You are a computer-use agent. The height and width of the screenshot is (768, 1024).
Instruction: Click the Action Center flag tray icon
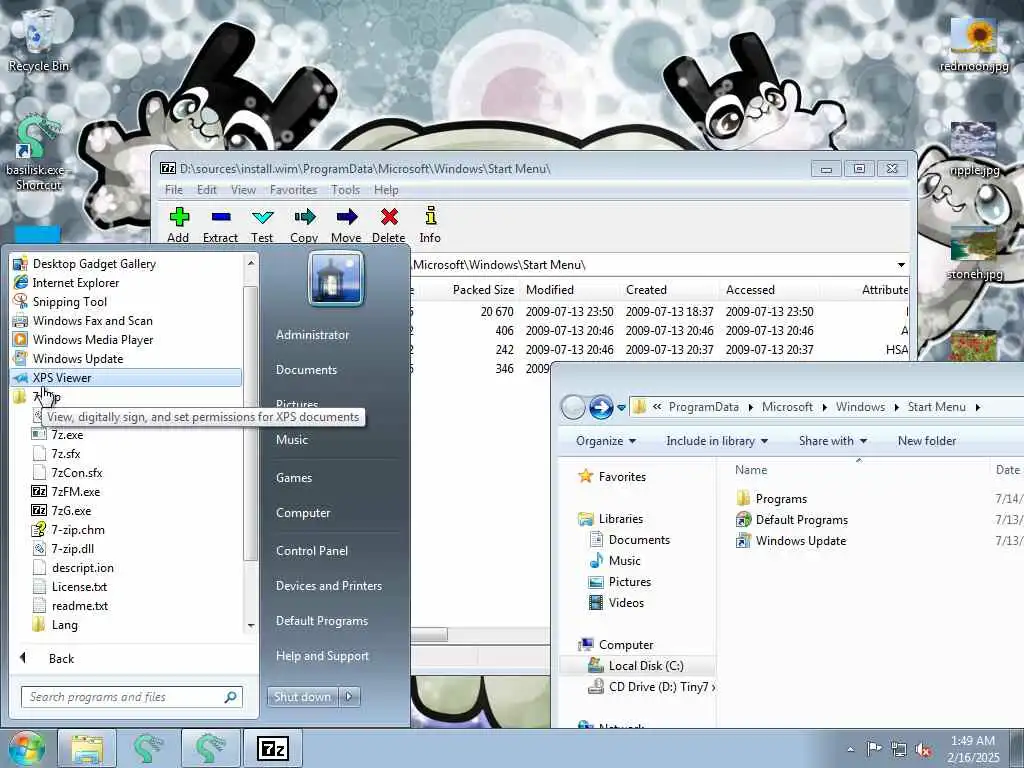[874, 749]
